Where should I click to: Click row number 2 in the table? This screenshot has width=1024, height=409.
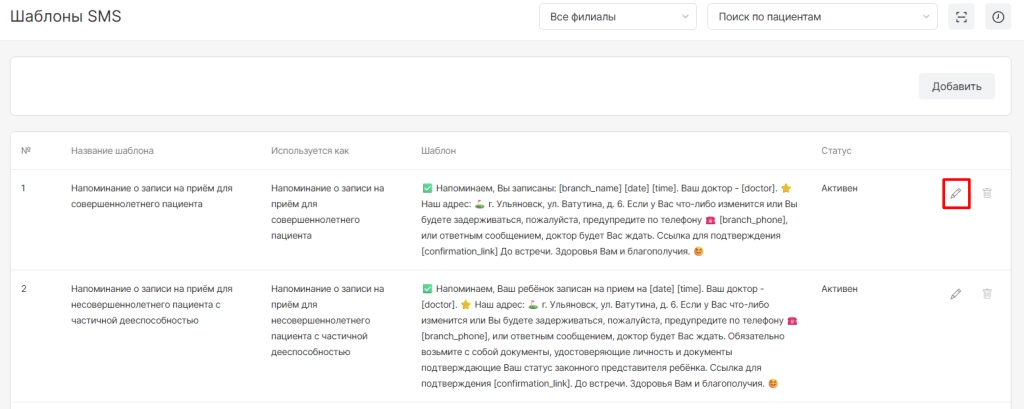[x=24, y=289]
